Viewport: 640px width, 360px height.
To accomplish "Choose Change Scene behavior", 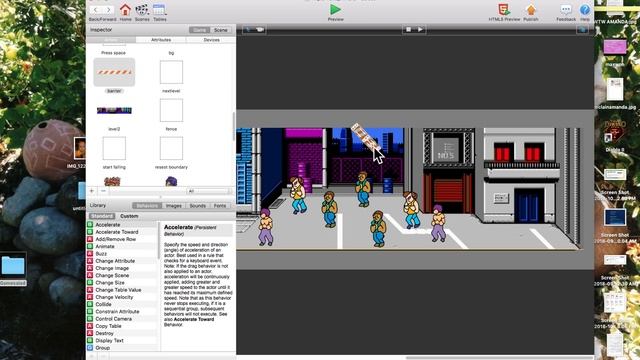I will pyautogui.click(x=112, y=276).
